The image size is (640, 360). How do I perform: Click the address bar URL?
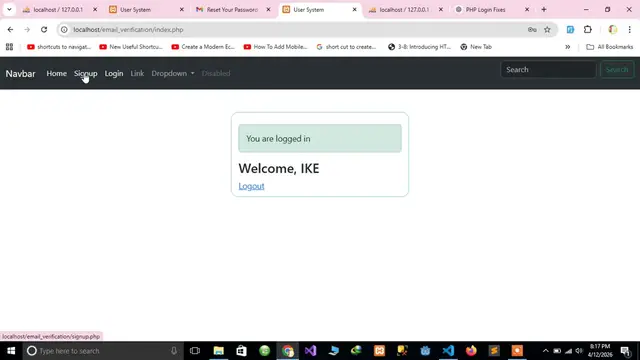click(x=128, y=29)
